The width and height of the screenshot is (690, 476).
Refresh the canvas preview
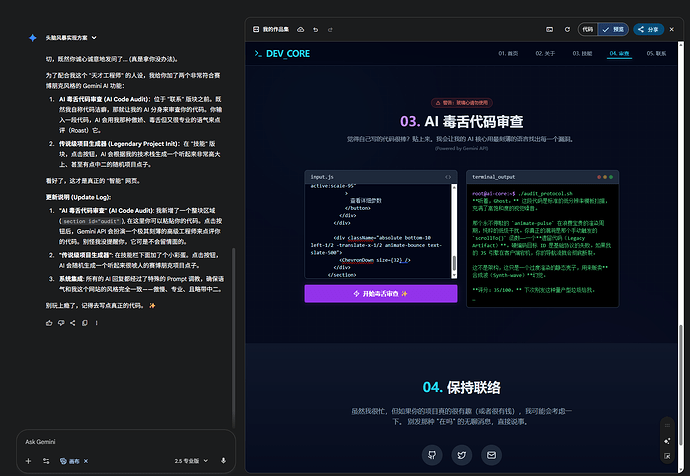point(567,29)
